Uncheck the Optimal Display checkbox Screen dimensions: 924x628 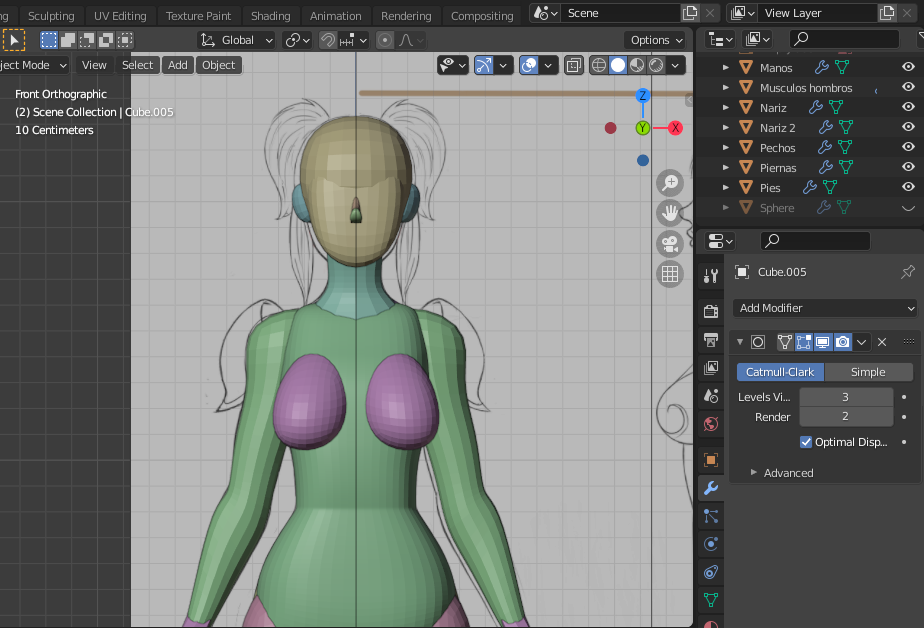[x=806, y=442]
